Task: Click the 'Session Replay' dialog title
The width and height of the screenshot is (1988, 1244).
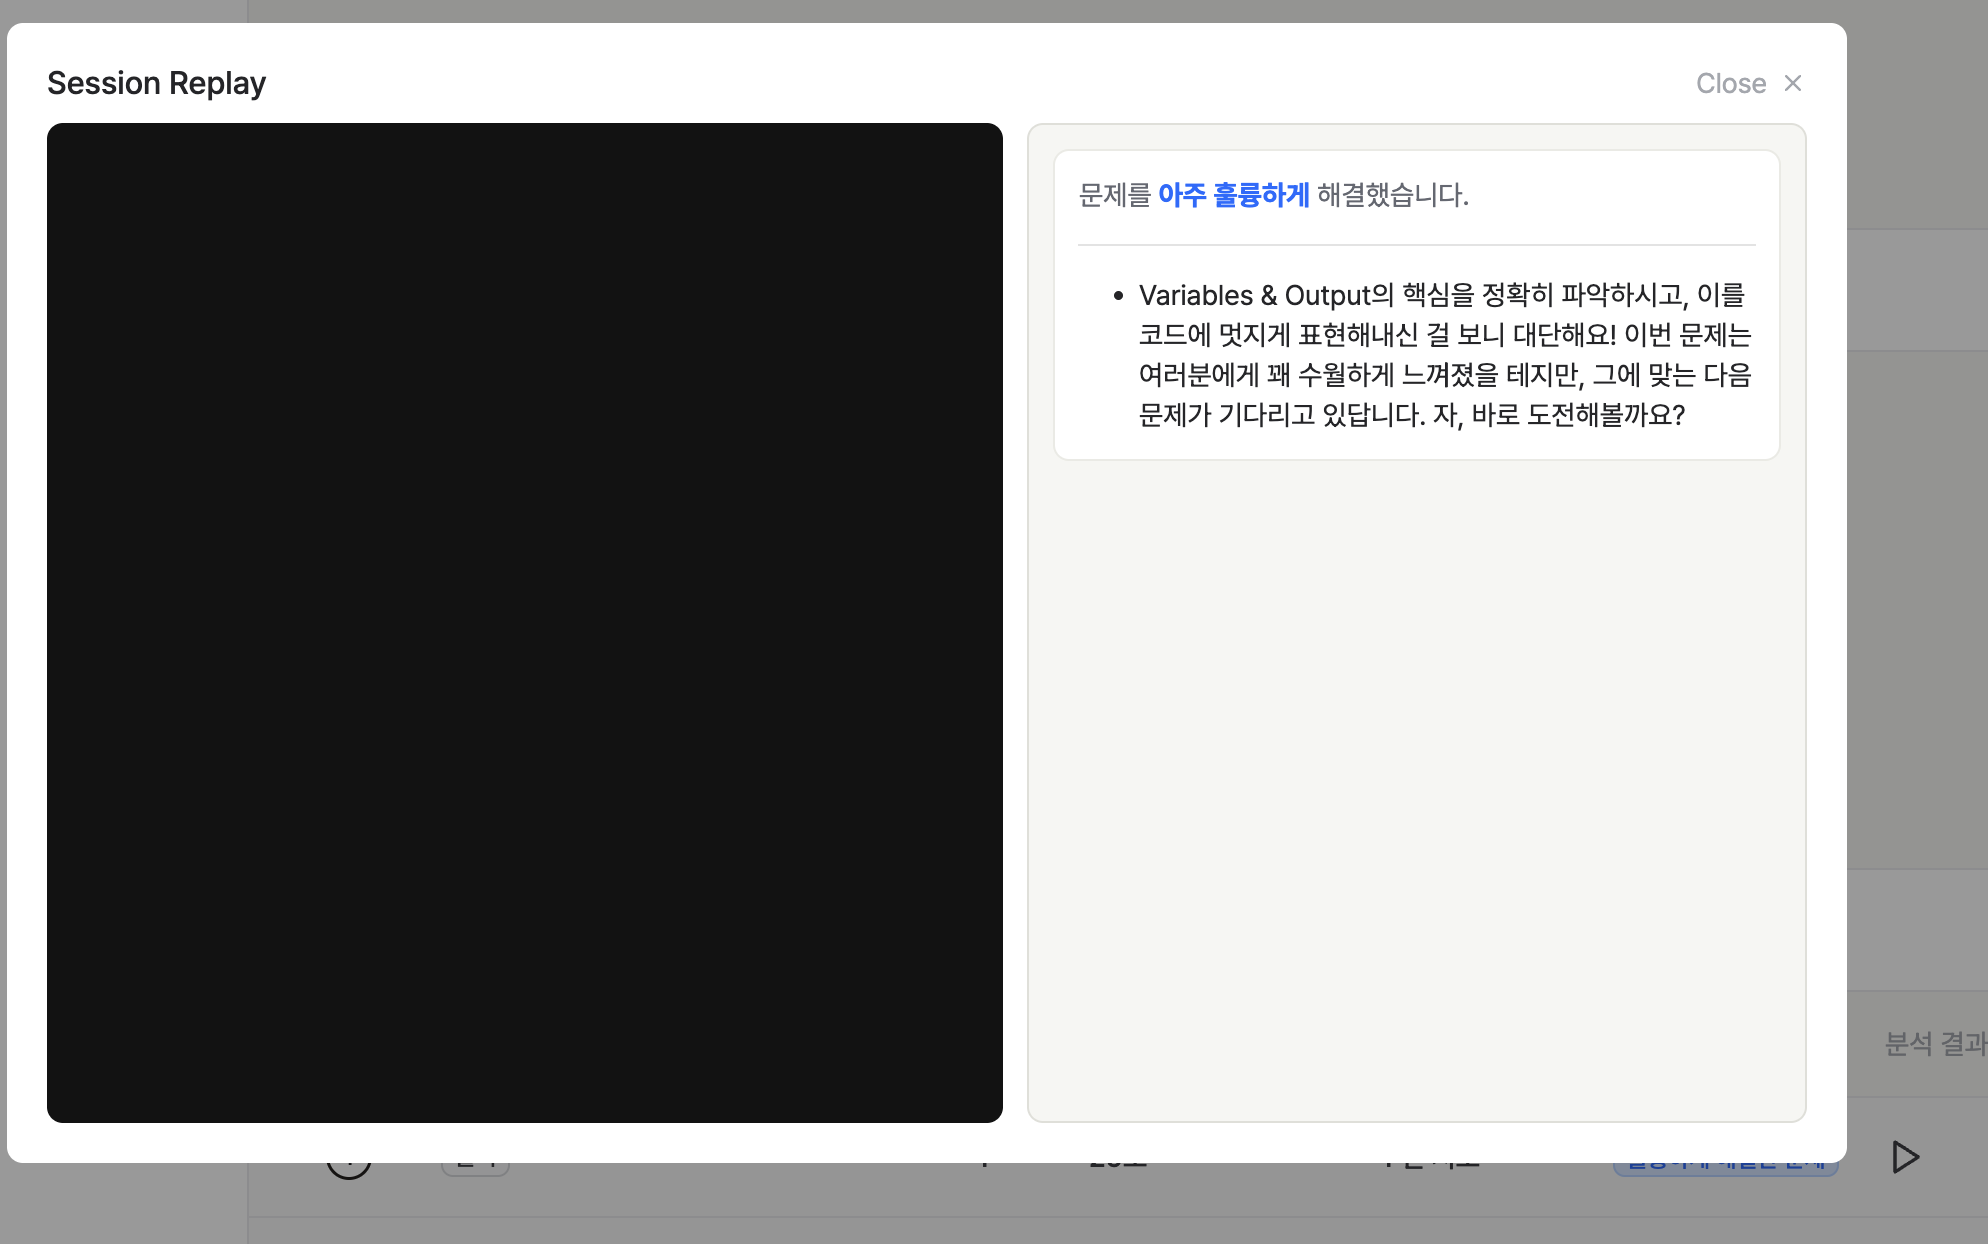Action: 156,83
